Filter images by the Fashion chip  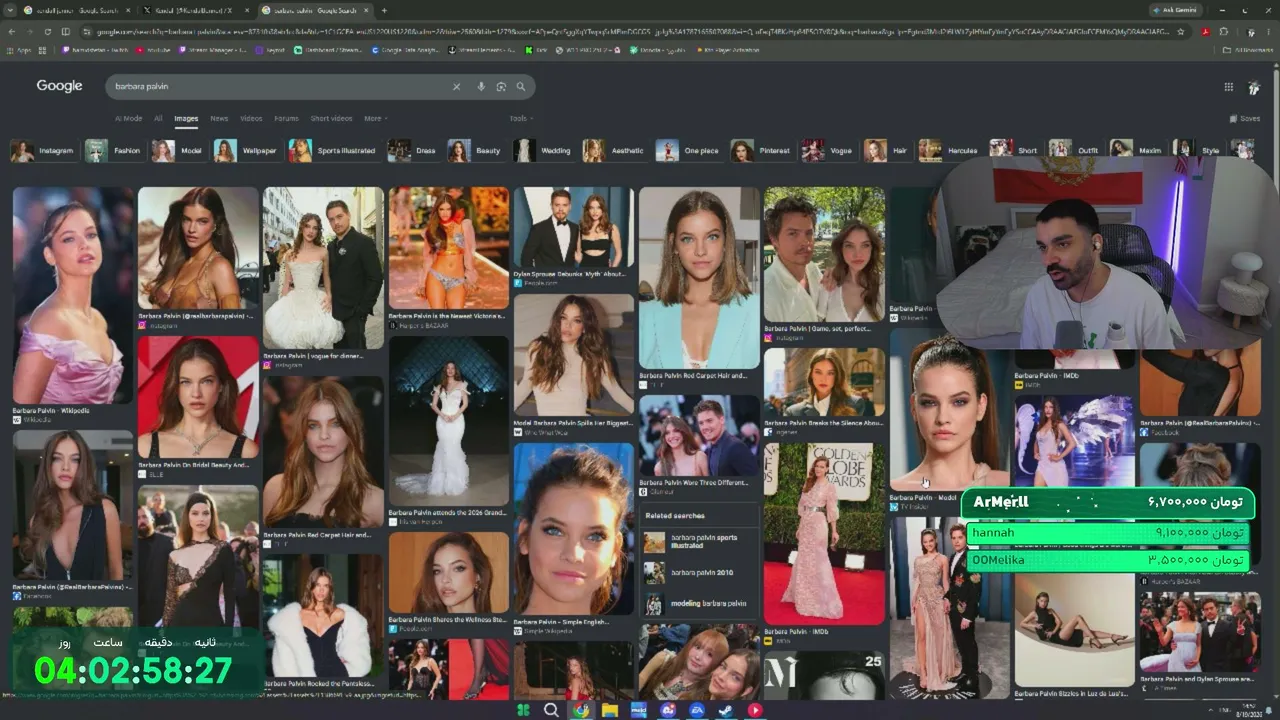pyautogui.click(x=114, y=151)
